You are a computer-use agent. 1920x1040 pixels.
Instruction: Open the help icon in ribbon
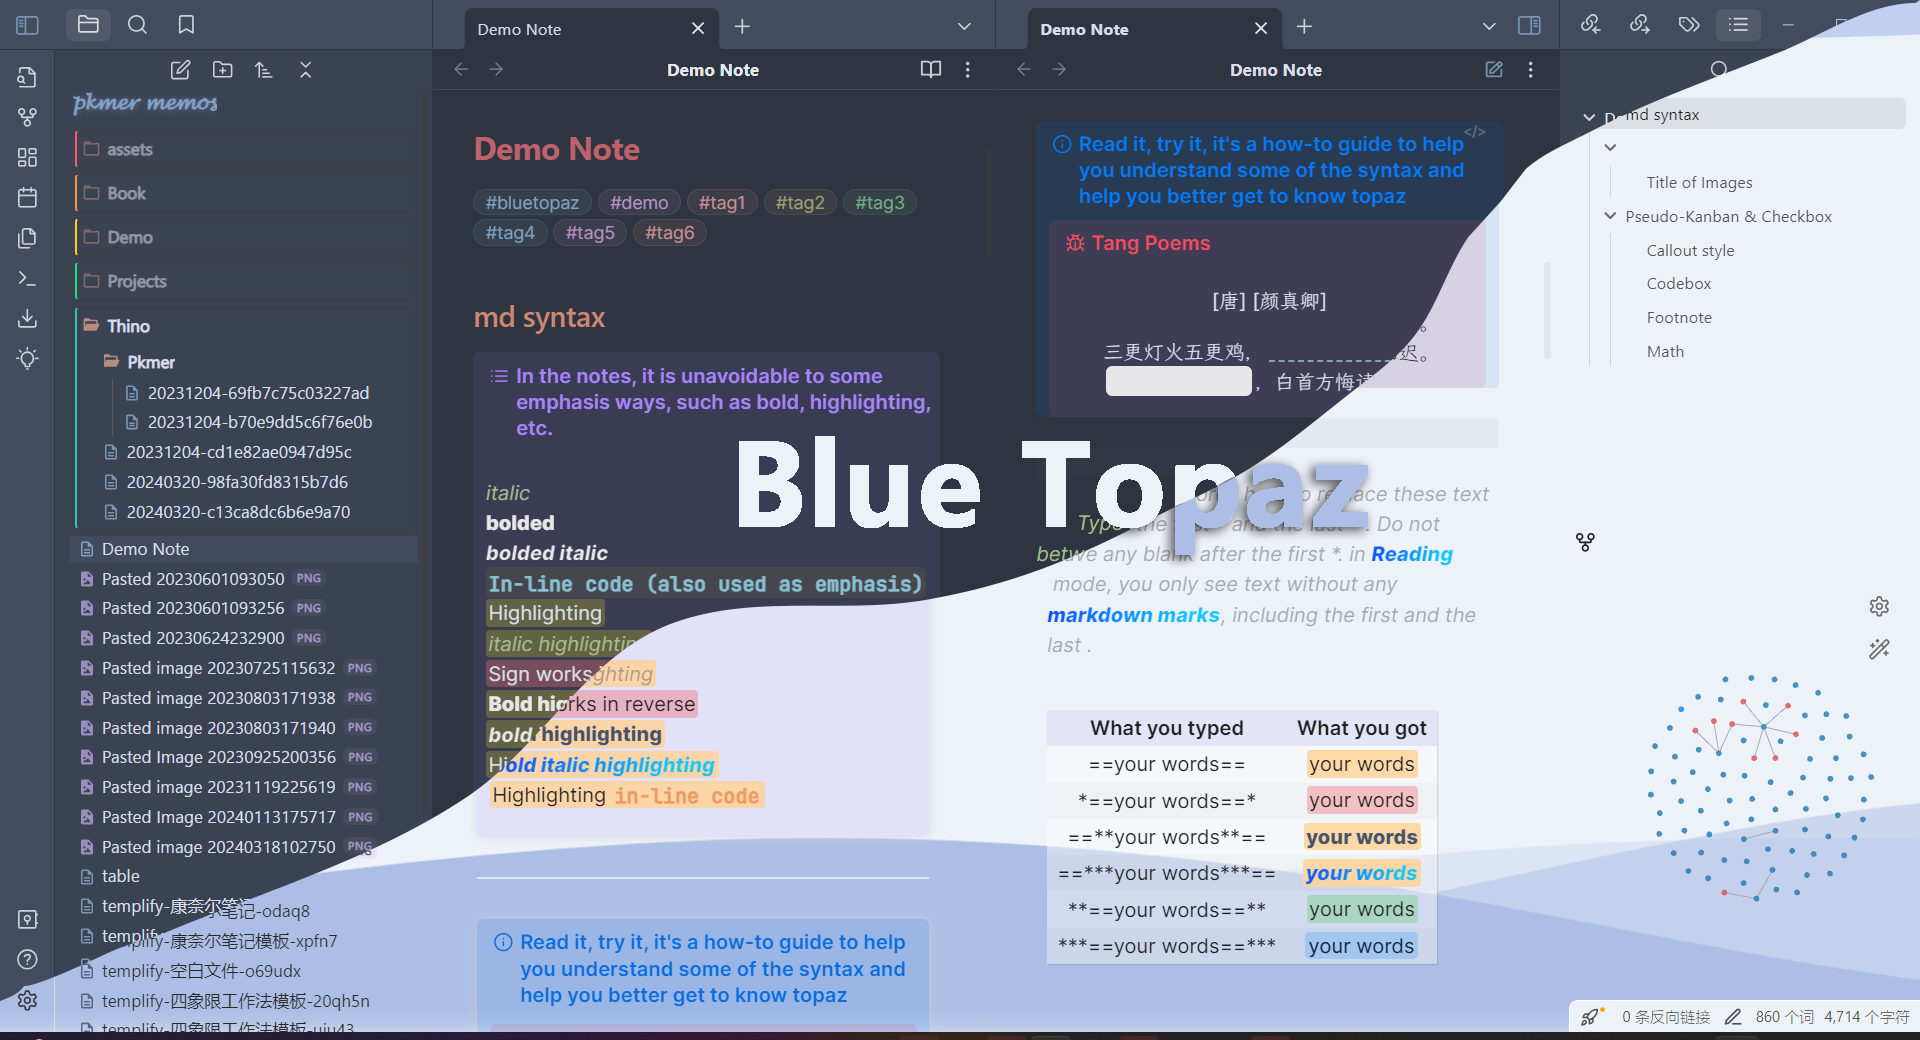pos(27,959)
